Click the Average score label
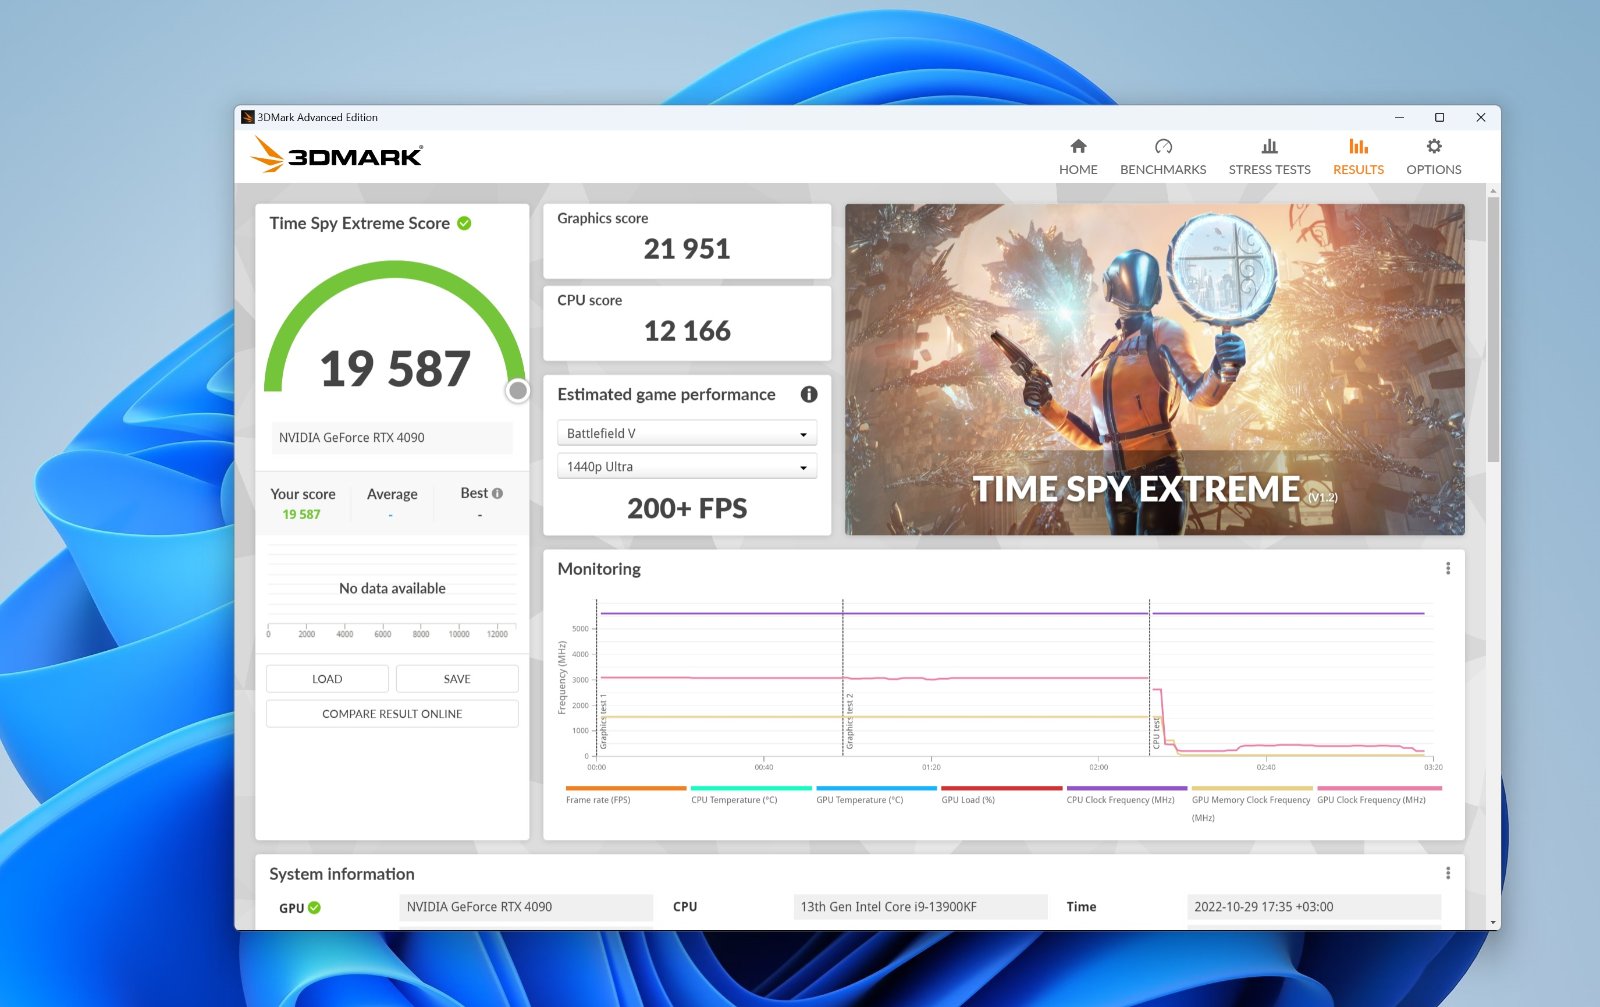This screenshot has width=1600, height=1007. (x=392, y=494)
